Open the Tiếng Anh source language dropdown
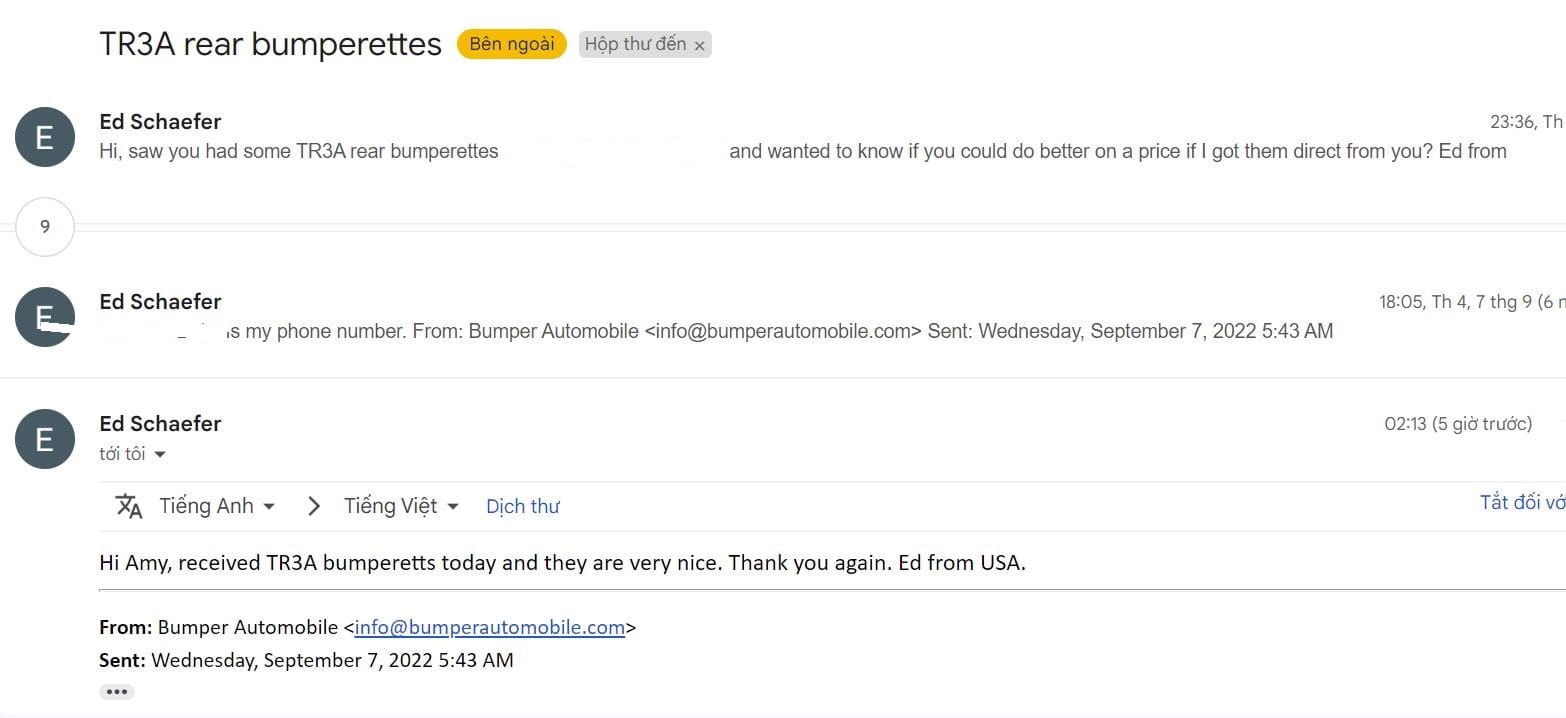The height and width of the screenshot is (718, 1566). click(217, 506)
